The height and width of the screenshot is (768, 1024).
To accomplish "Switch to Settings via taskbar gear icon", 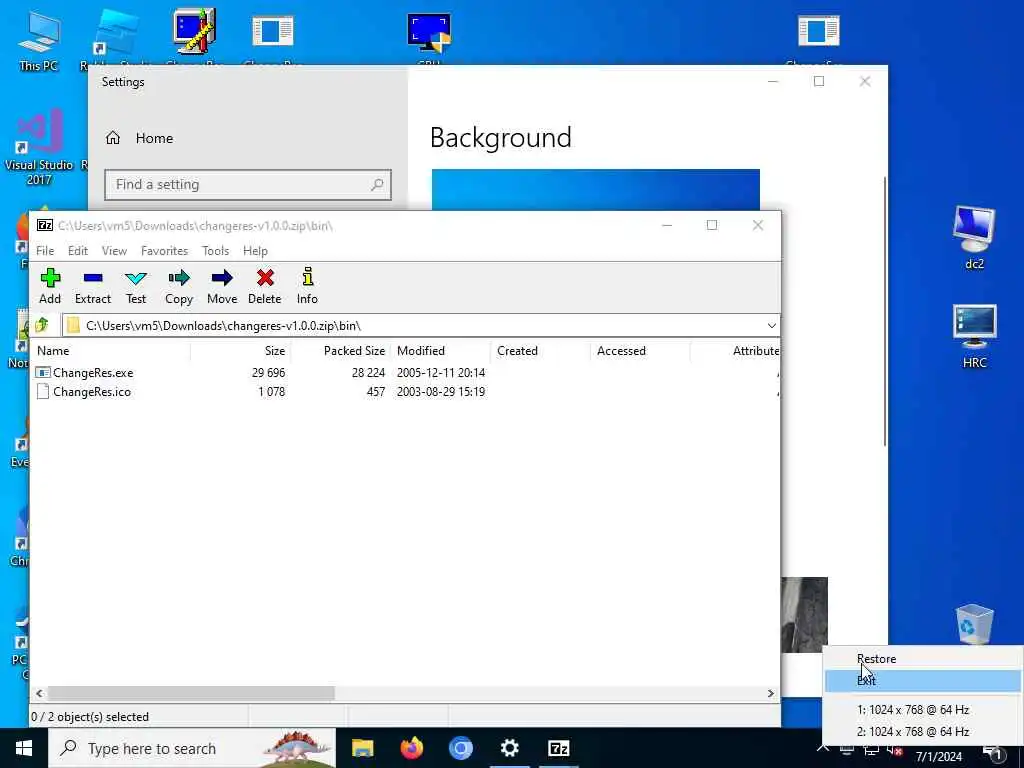I will tap(509, 748).
